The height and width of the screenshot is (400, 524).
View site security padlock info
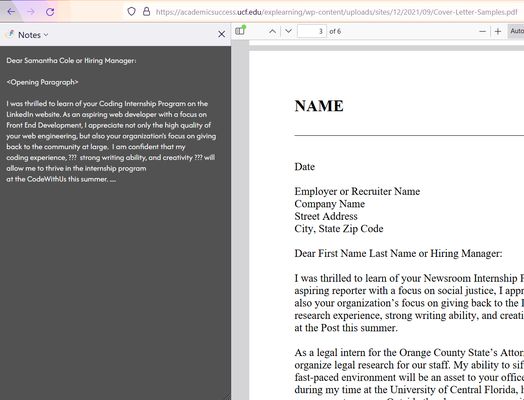point(146,12)
